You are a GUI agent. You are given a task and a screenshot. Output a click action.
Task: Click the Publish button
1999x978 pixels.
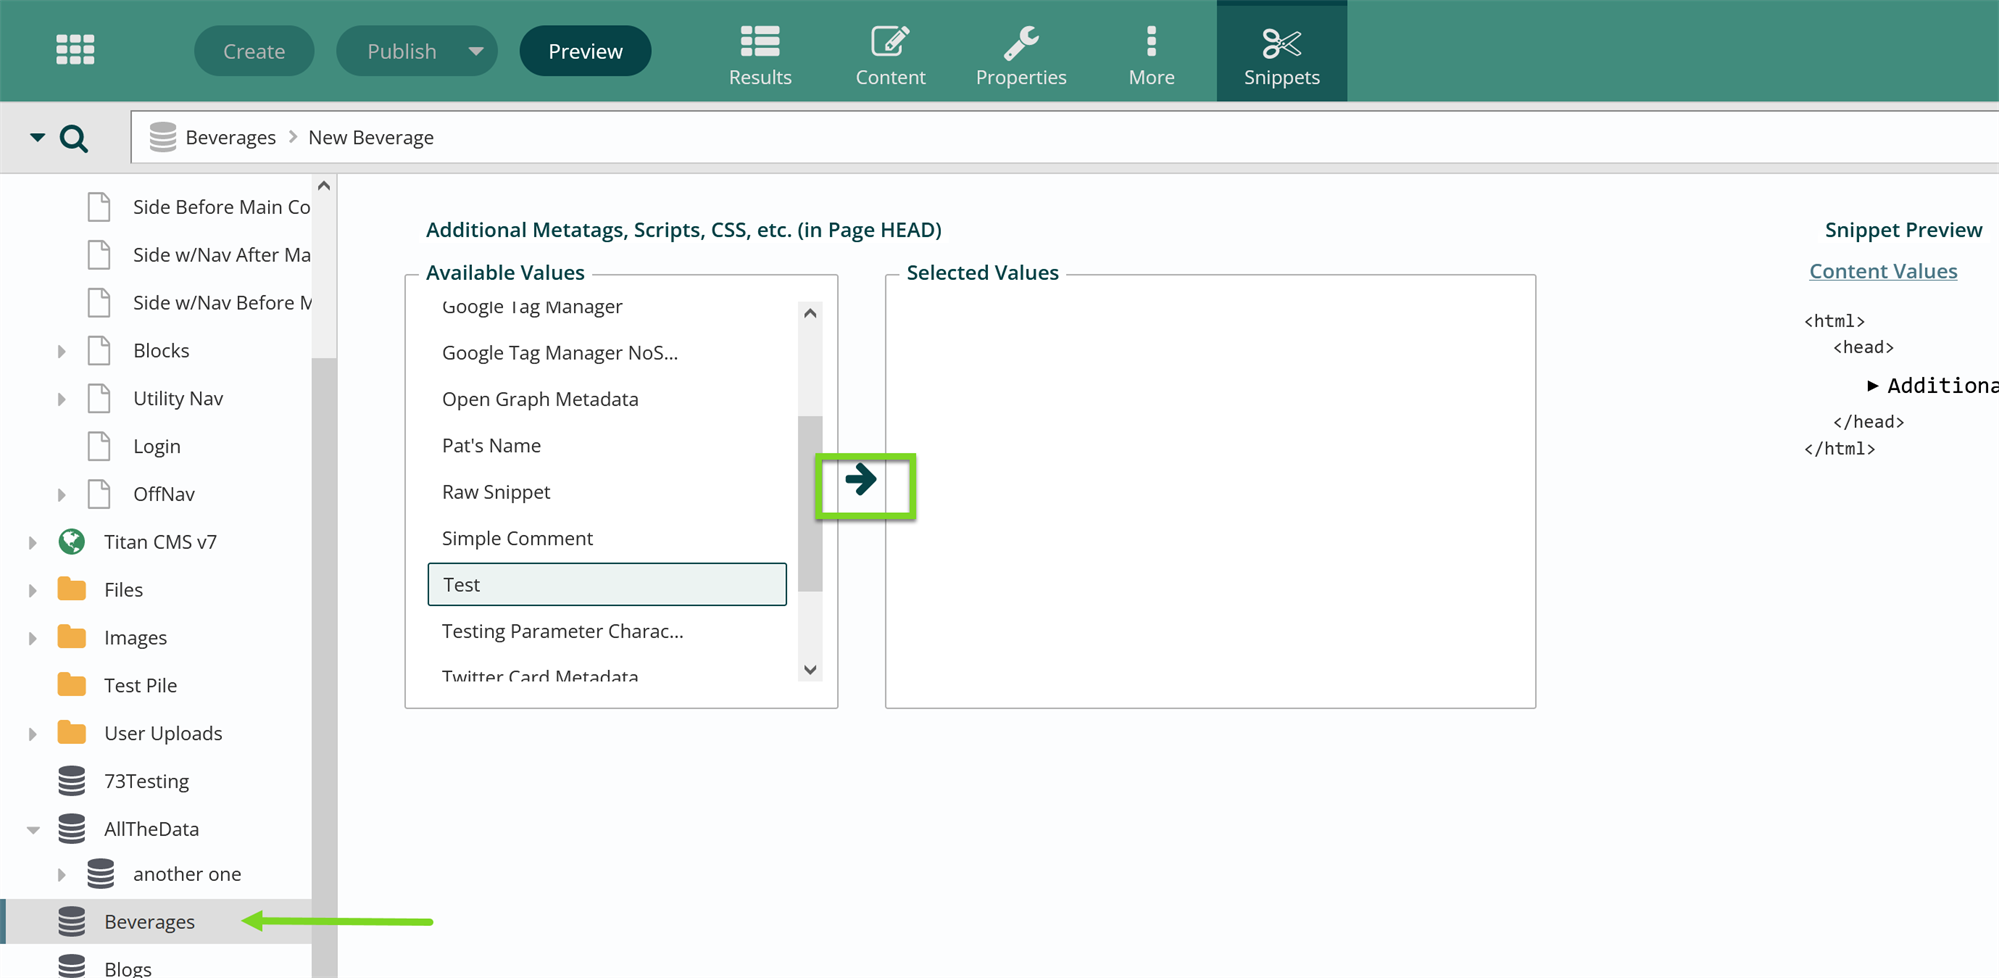[401, 51]
